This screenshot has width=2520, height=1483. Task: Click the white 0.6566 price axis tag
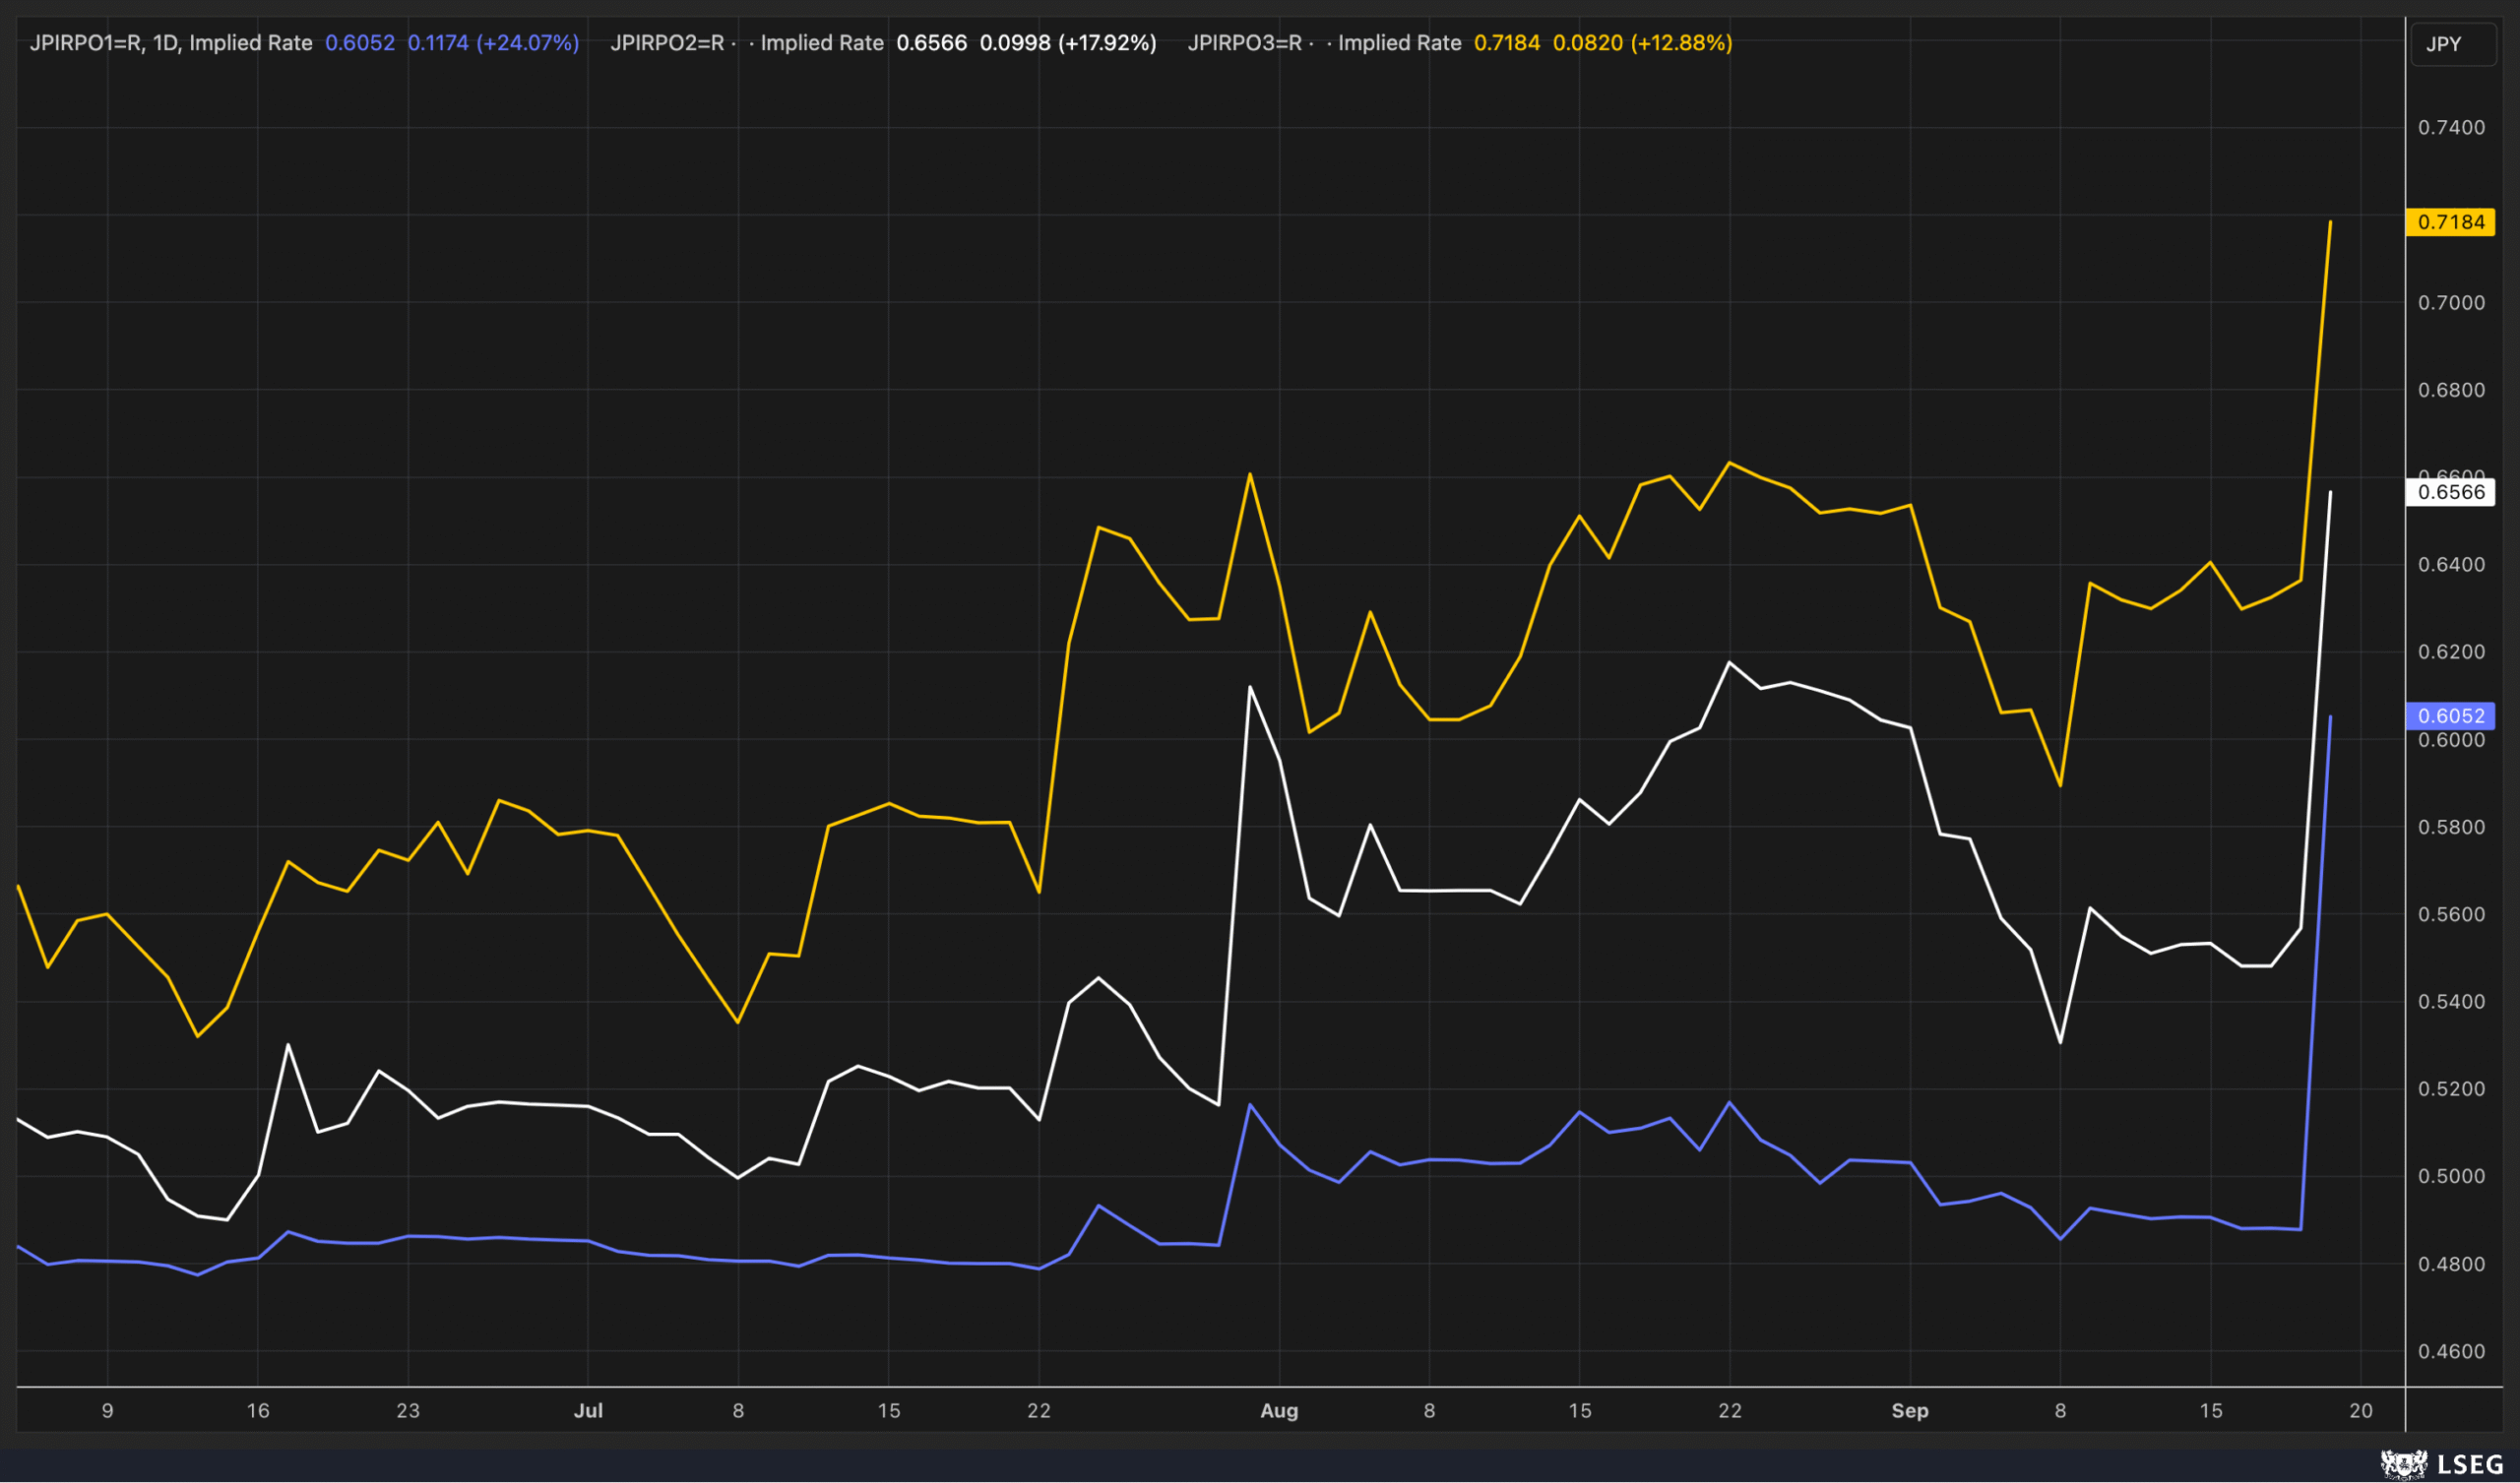2450,492
